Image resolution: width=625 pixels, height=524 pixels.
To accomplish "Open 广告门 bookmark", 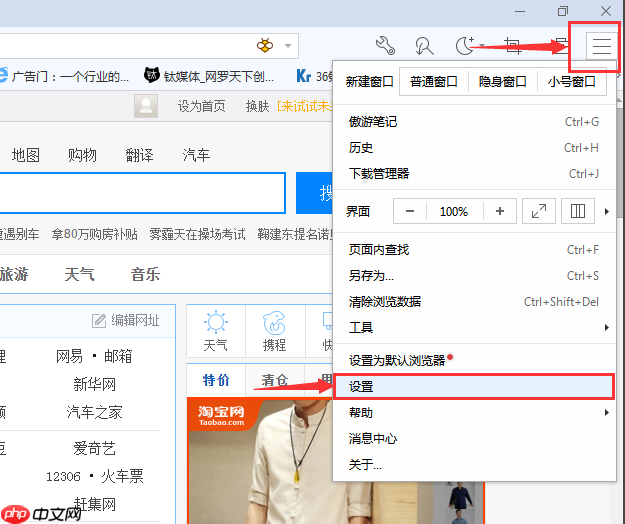I will (64, 76).
